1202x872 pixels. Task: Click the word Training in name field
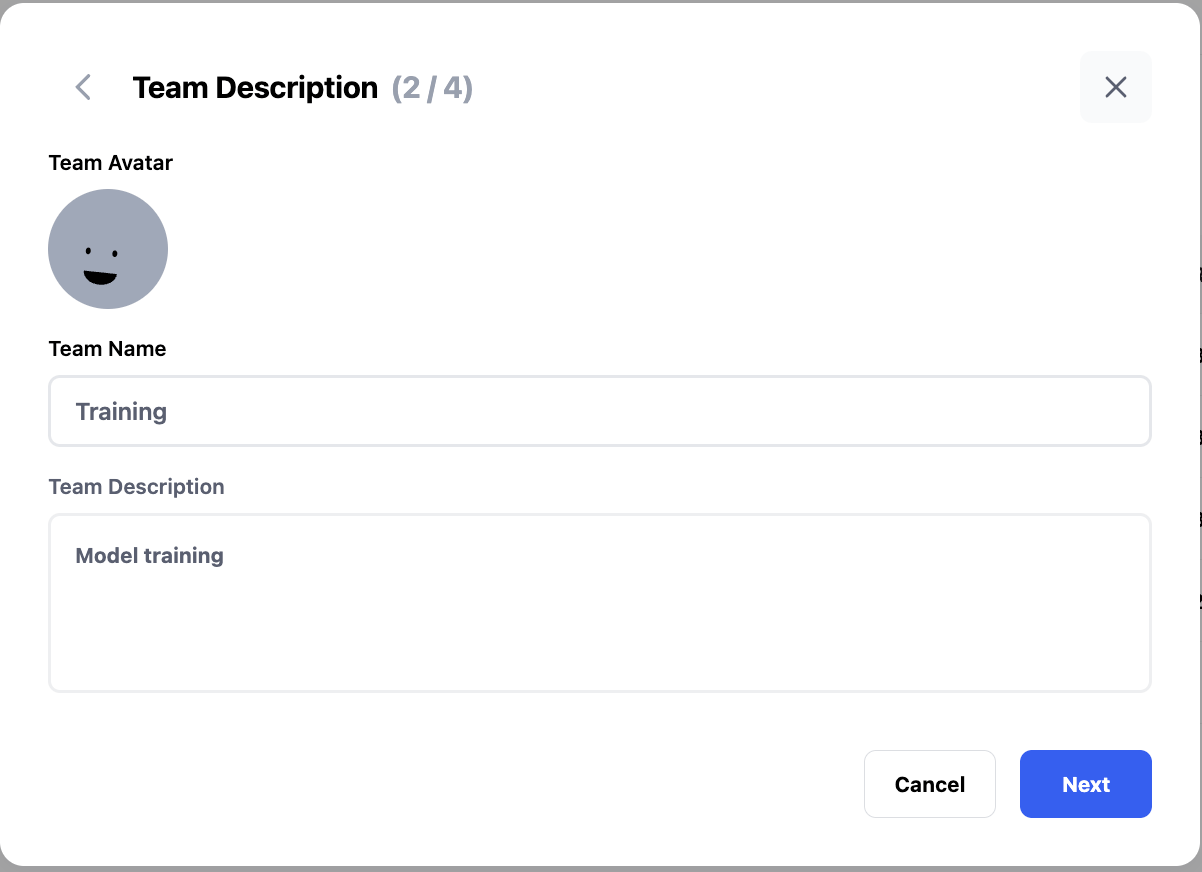pyautogui.click(x=121, y=411)
